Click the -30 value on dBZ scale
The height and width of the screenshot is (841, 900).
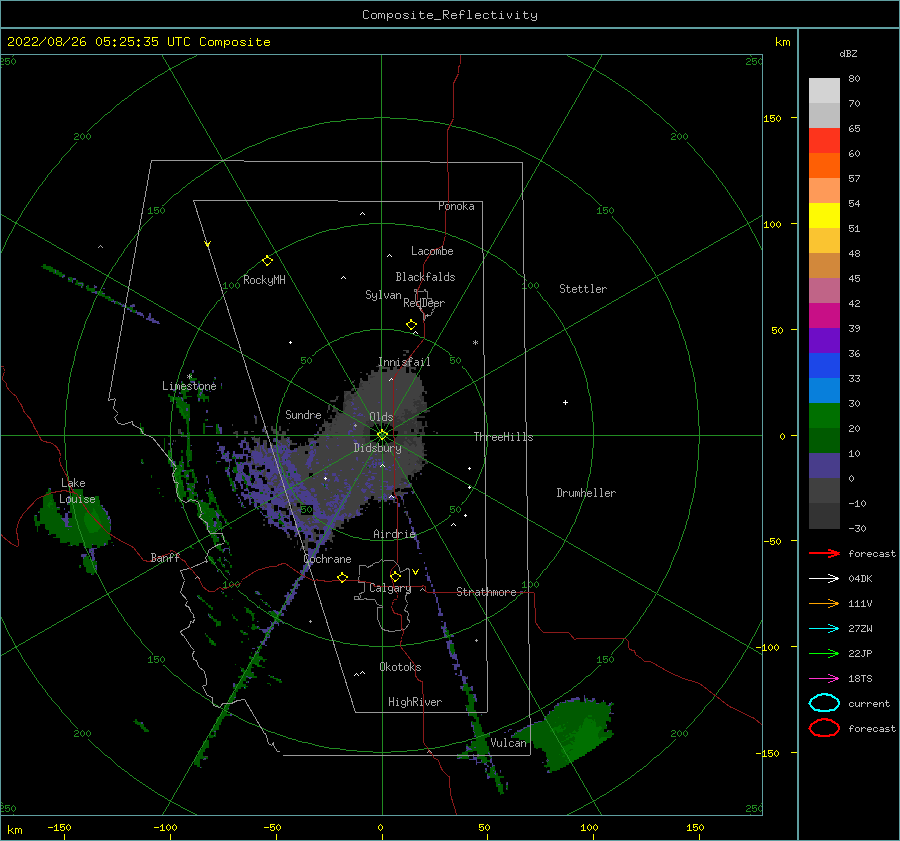[x=857, y=528]
